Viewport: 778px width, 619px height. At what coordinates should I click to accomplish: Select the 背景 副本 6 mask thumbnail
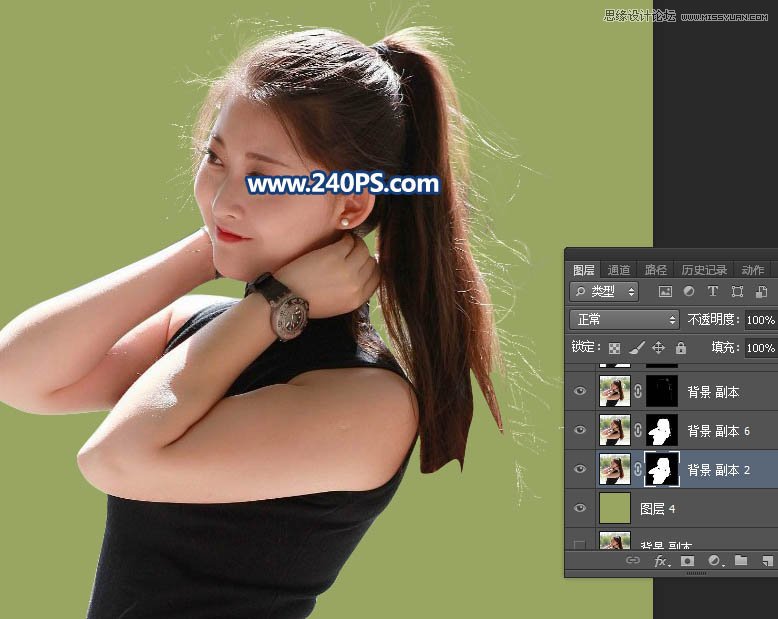point(662,430)
